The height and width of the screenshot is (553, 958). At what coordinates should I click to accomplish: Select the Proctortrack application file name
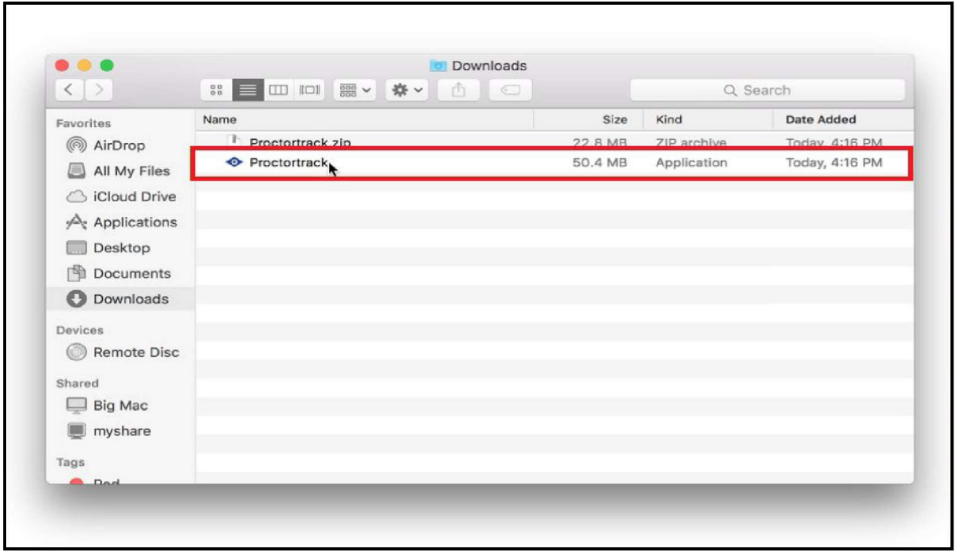click(288, 163)
